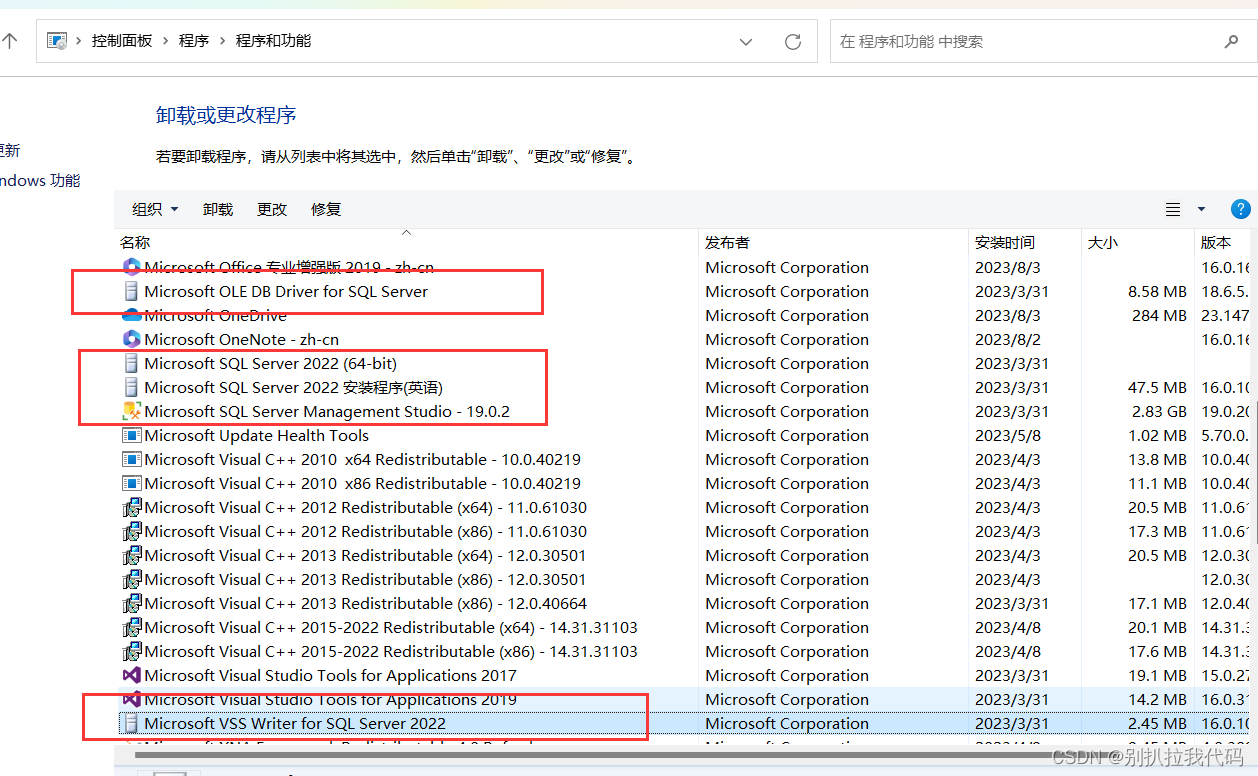Click the 47.5 MB size cell
This screenshot has width=1258, height=776.
click(x=1157, y=387)
